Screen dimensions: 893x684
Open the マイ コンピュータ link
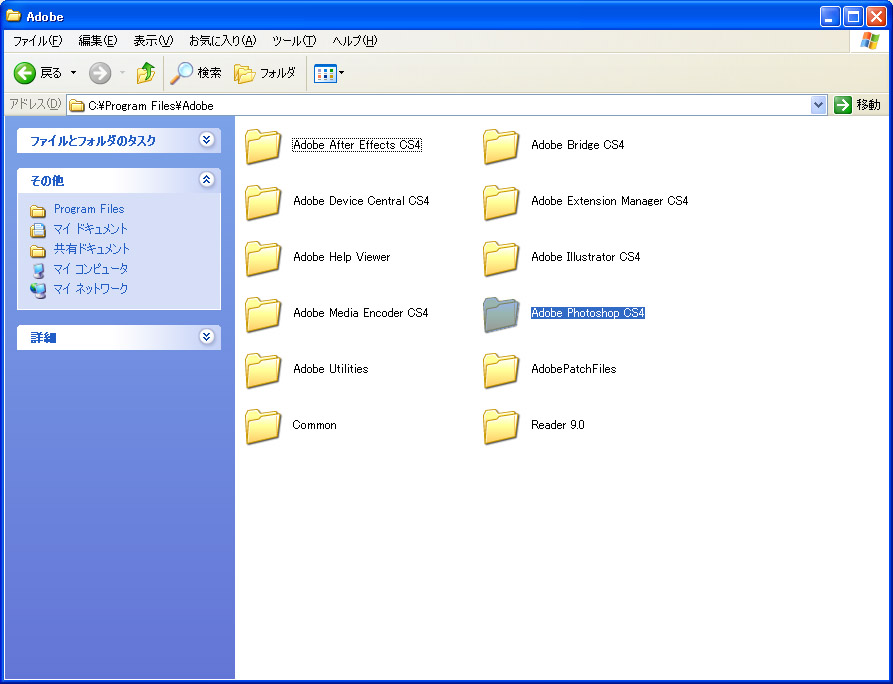tap(91, 269)
